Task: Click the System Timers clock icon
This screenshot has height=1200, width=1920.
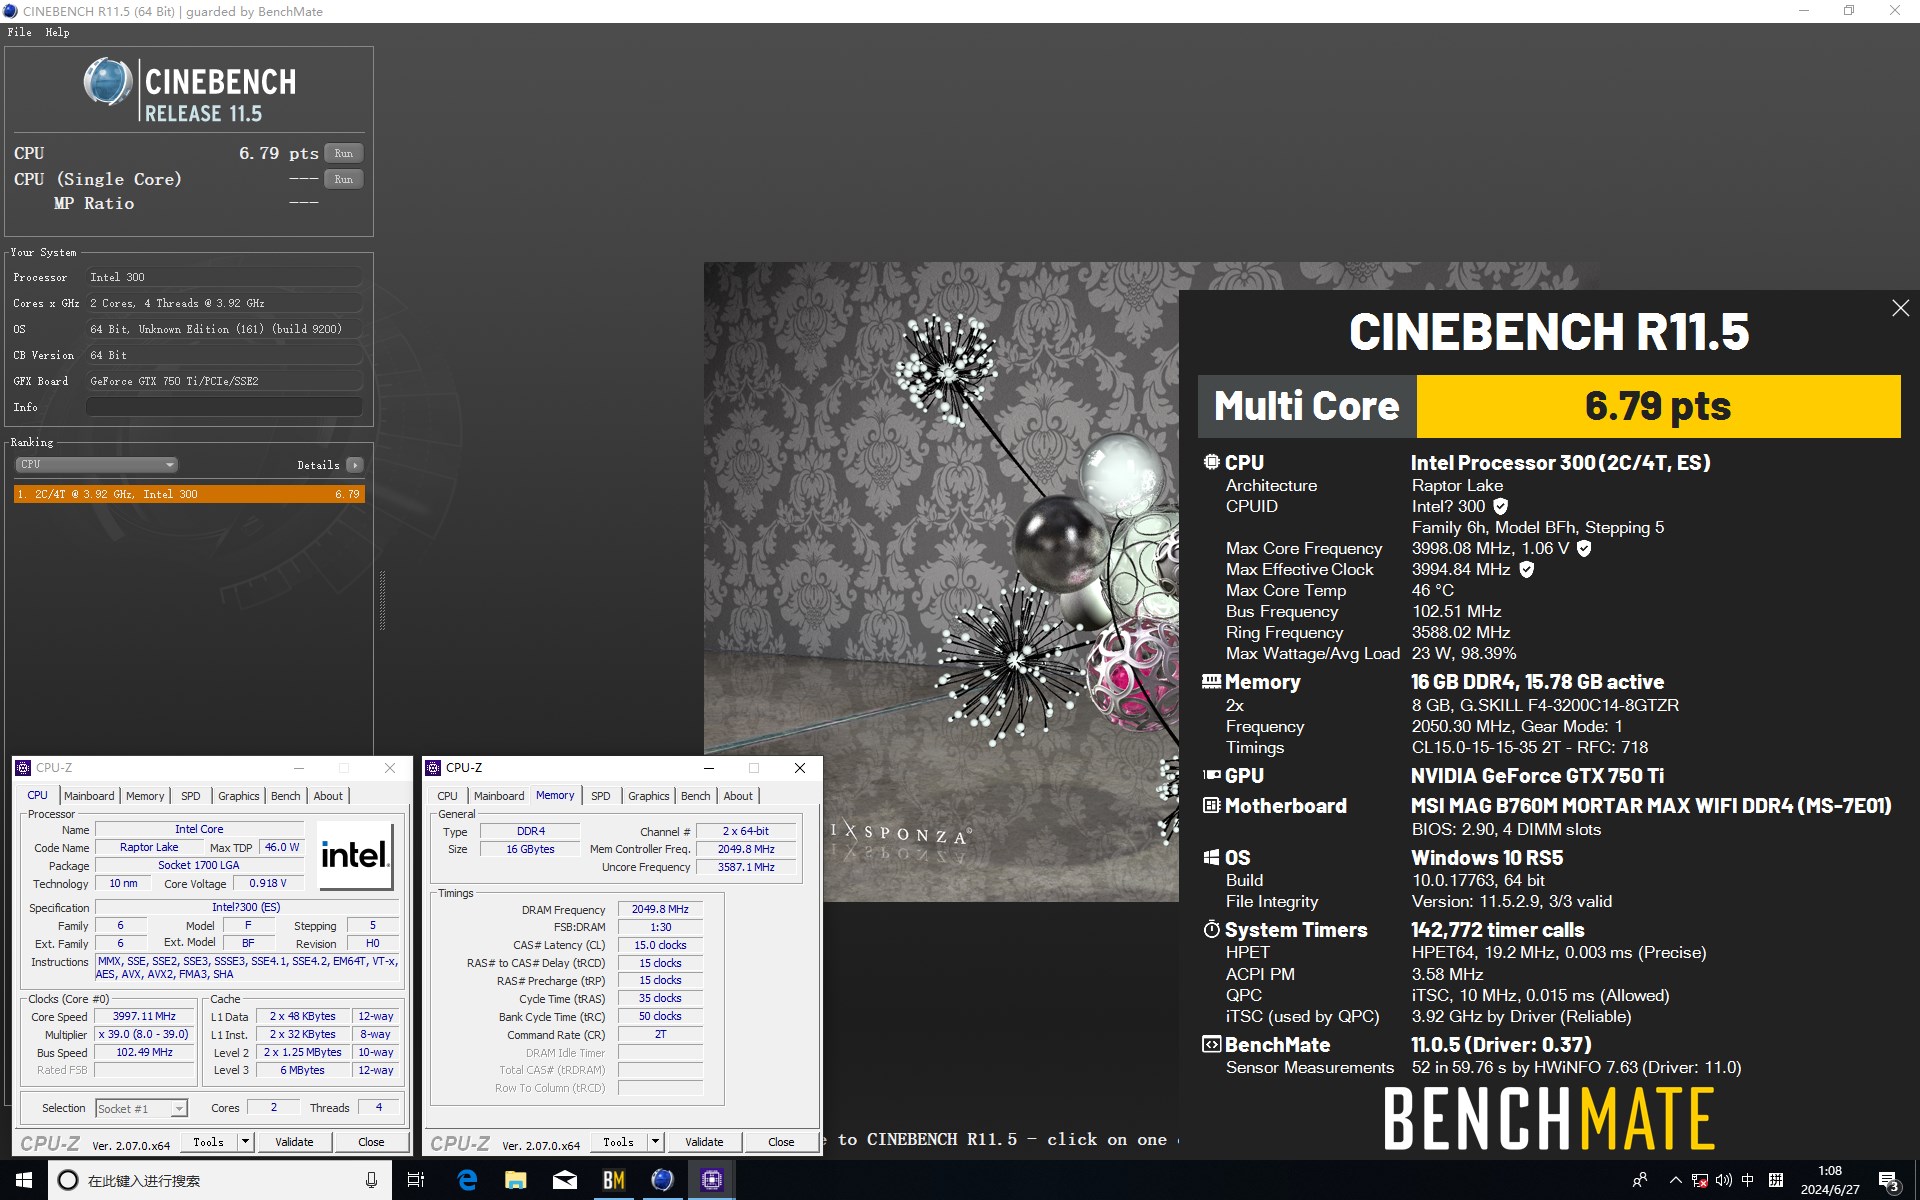Action: [1211, 929]
